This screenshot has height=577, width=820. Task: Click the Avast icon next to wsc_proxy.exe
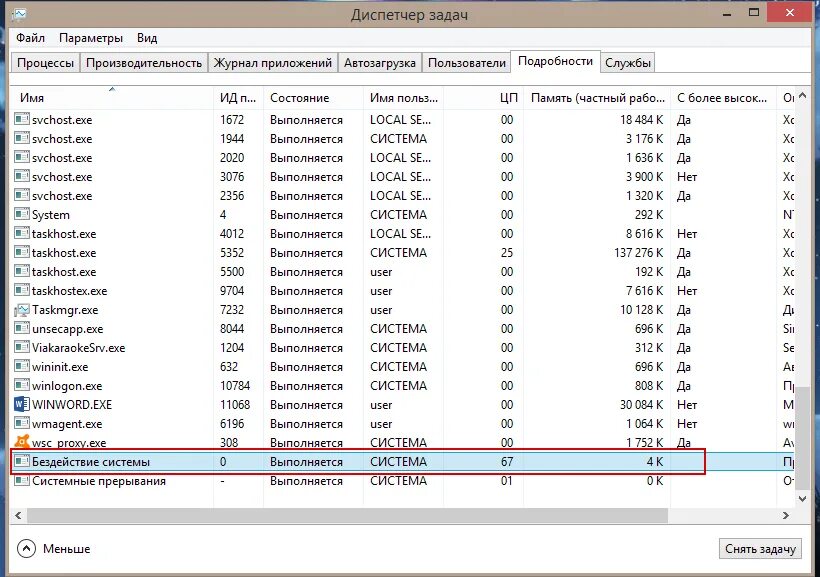[x=22, y=442]
